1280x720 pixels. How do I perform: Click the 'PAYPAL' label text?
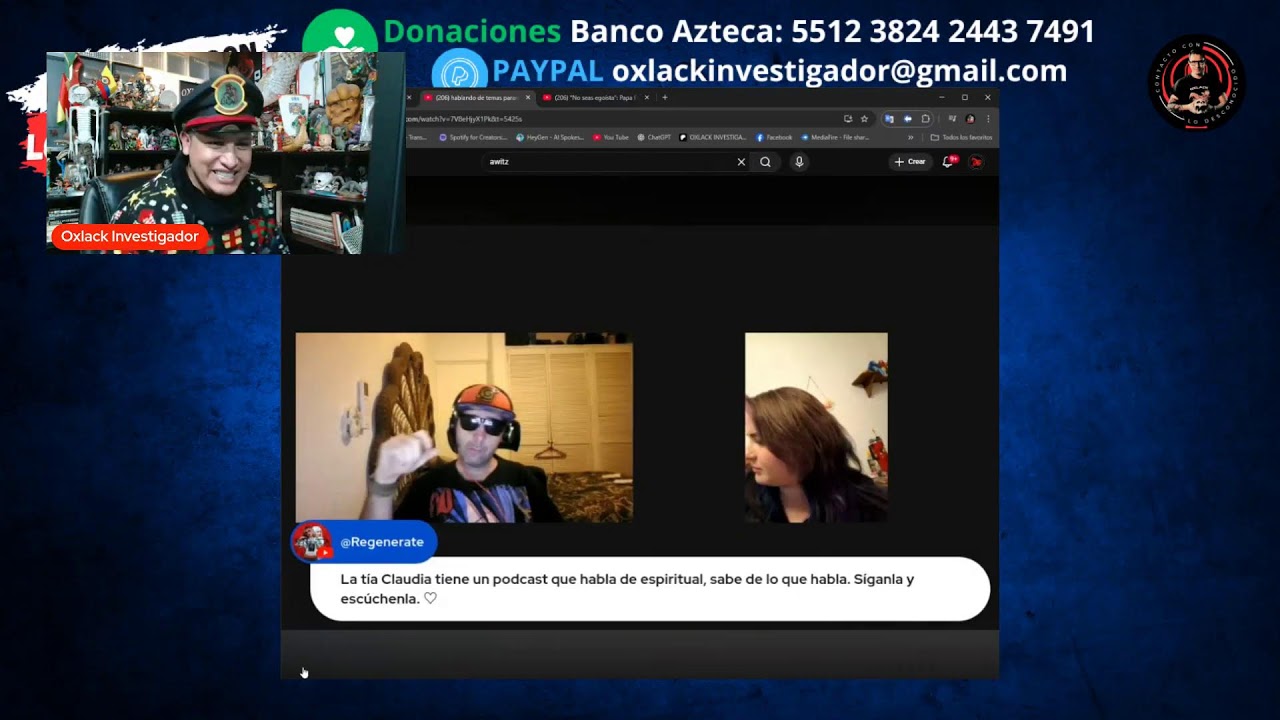coord(548,71)
